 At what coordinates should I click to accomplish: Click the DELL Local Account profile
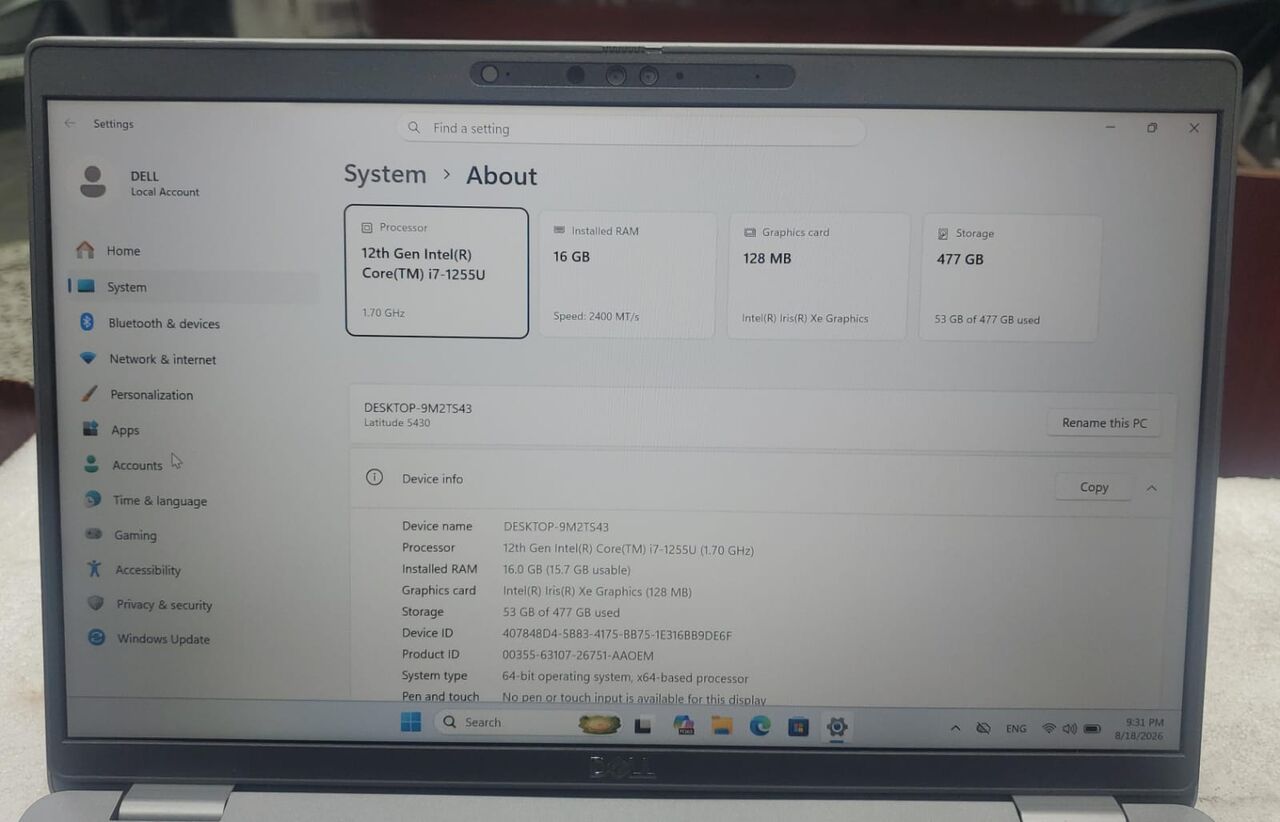pyautogui.click(x=140, y=182)
